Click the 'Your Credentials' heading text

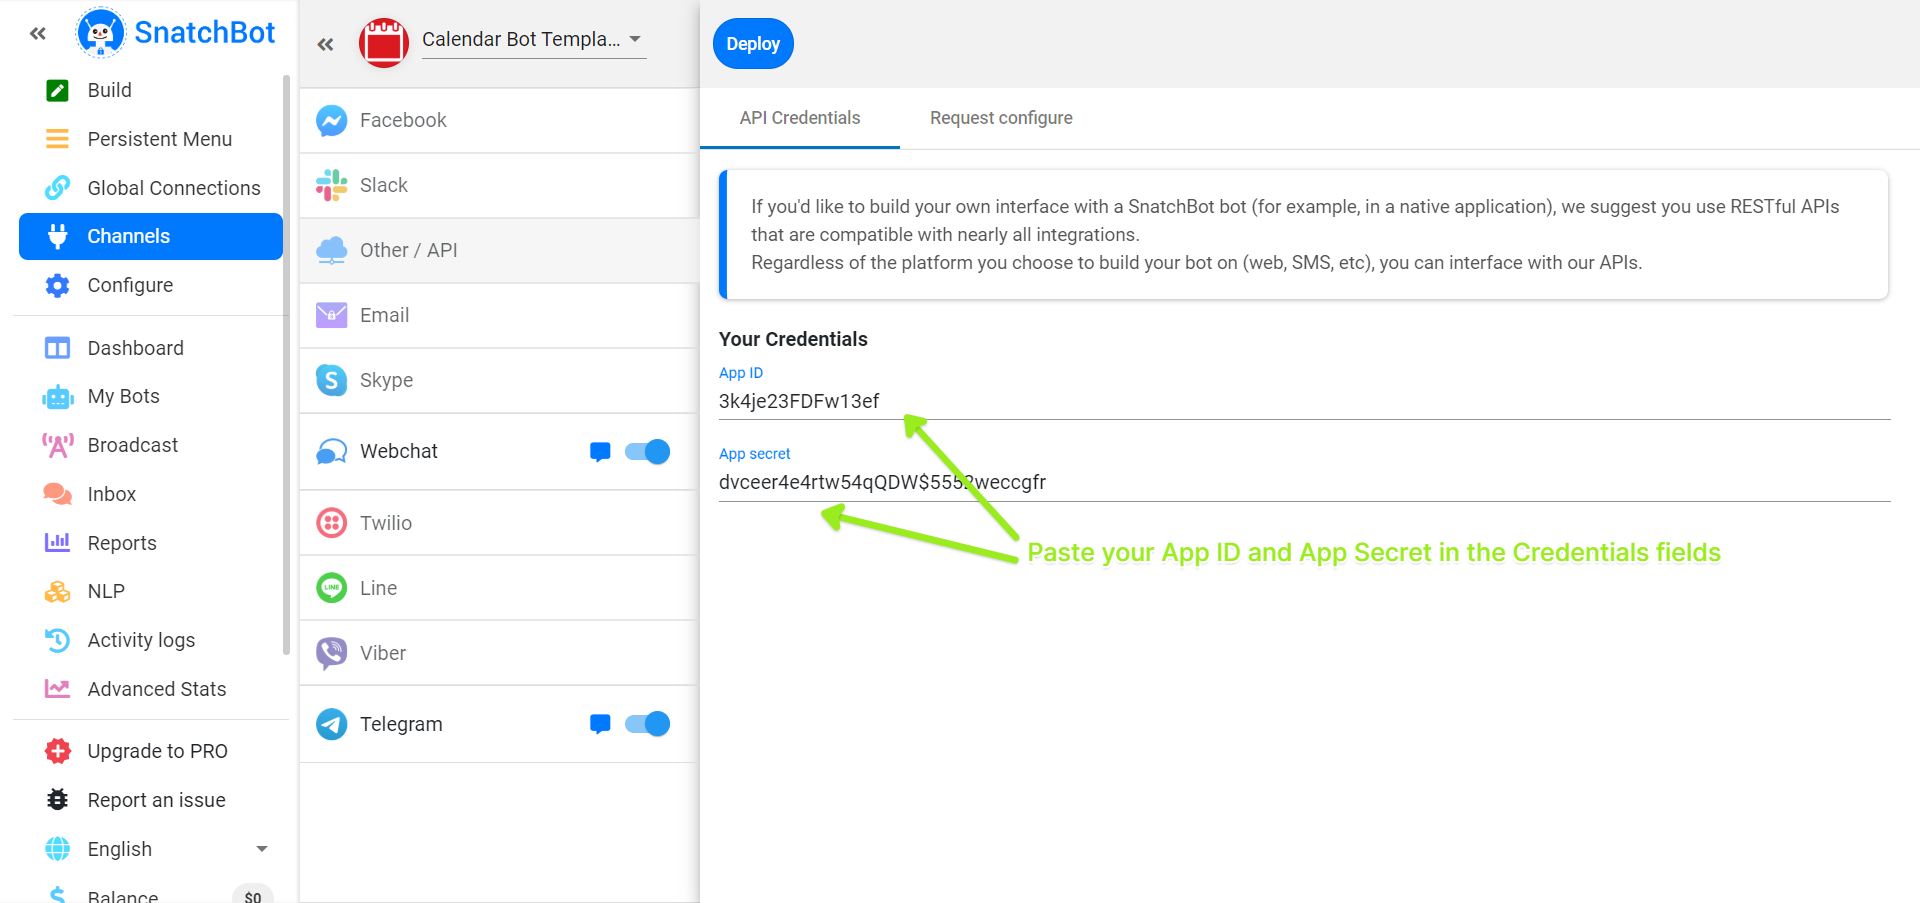point(793,339)
